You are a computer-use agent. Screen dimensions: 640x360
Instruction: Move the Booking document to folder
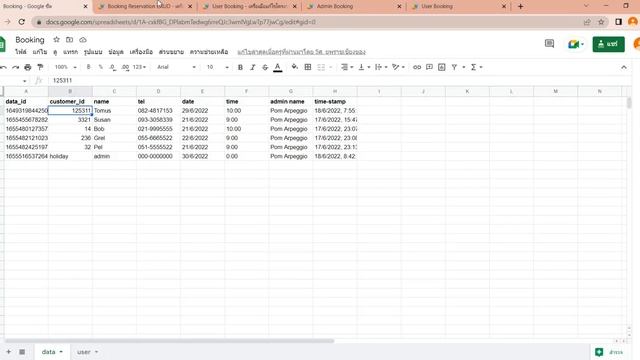coord(69,40)
